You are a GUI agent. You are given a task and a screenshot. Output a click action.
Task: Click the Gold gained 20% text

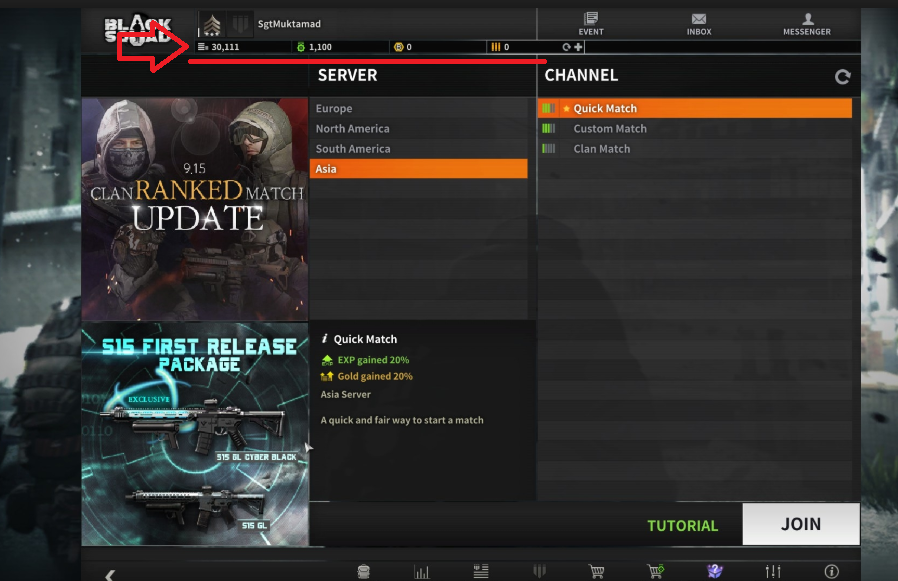[x=375, y=376]
